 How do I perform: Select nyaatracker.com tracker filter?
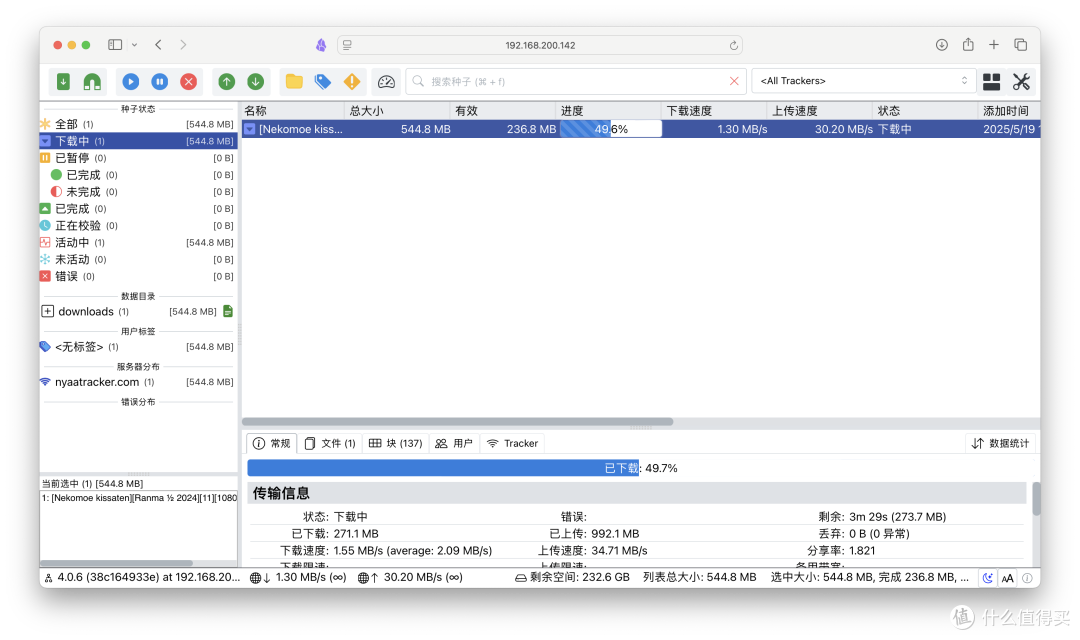coord(138,382)
